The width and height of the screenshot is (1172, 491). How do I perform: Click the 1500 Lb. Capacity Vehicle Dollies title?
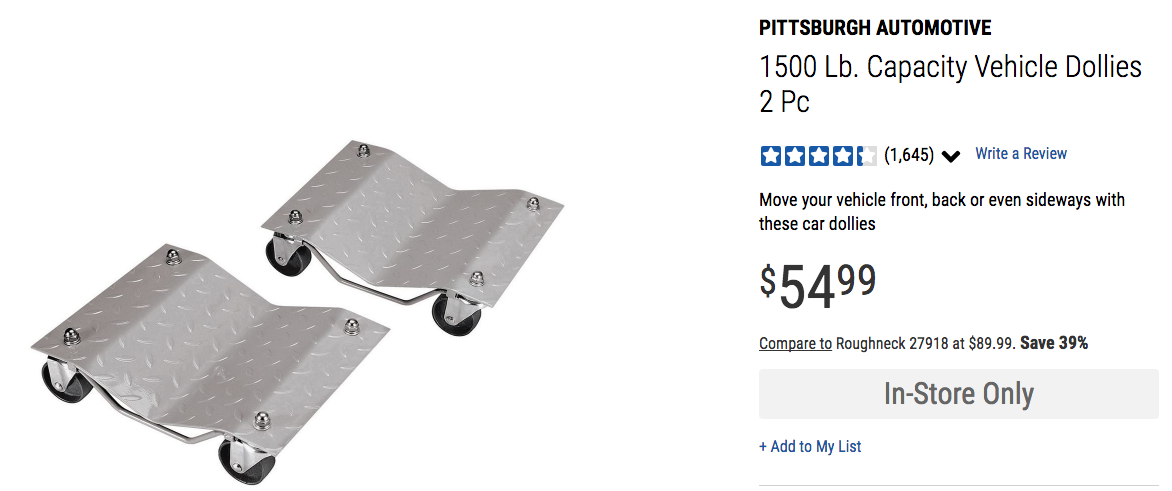(x=950, y=67)
